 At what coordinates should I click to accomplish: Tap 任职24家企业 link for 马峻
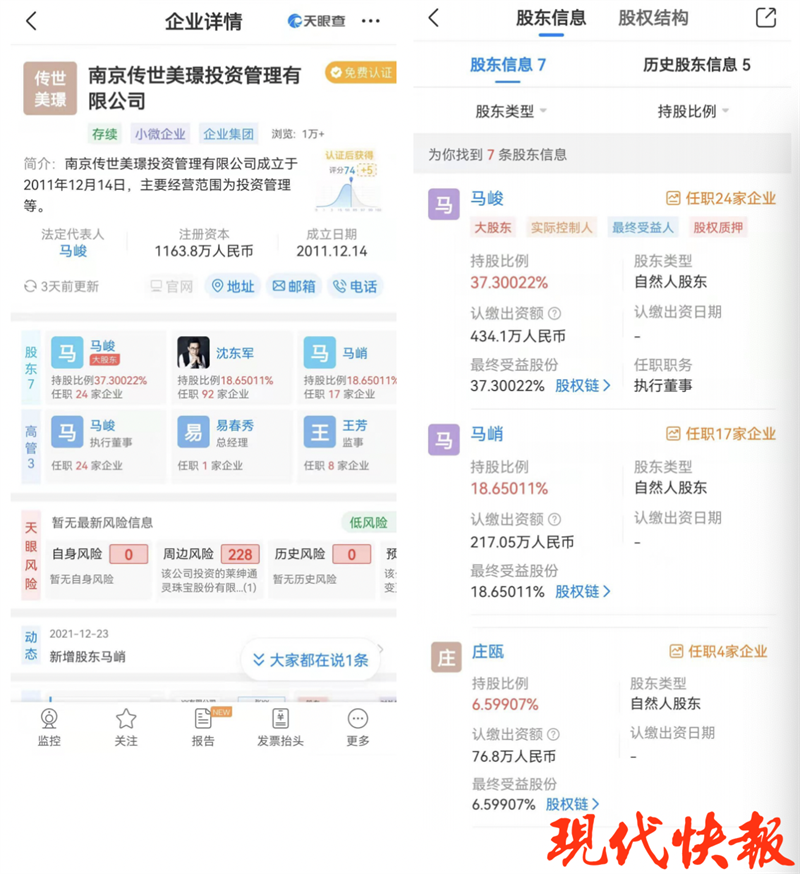(x=721, y=198)
